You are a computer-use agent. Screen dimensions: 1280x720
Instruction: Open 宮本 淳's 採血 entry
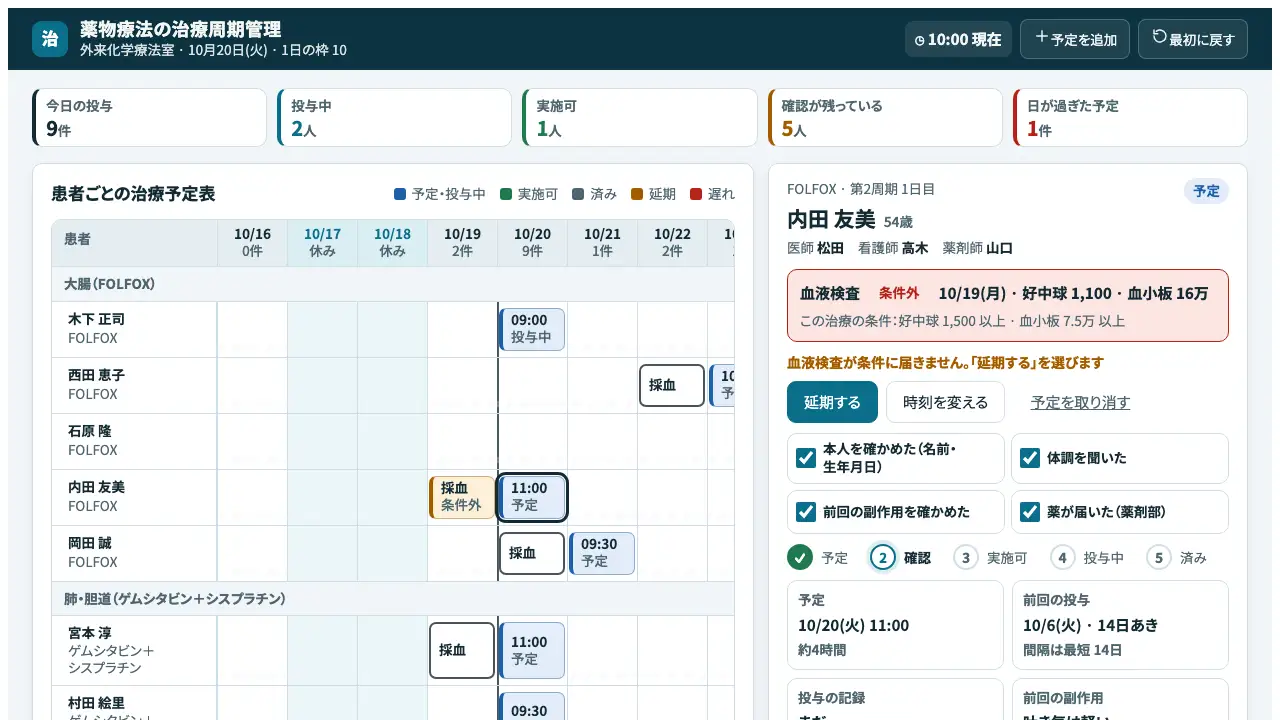coord(462,650)
